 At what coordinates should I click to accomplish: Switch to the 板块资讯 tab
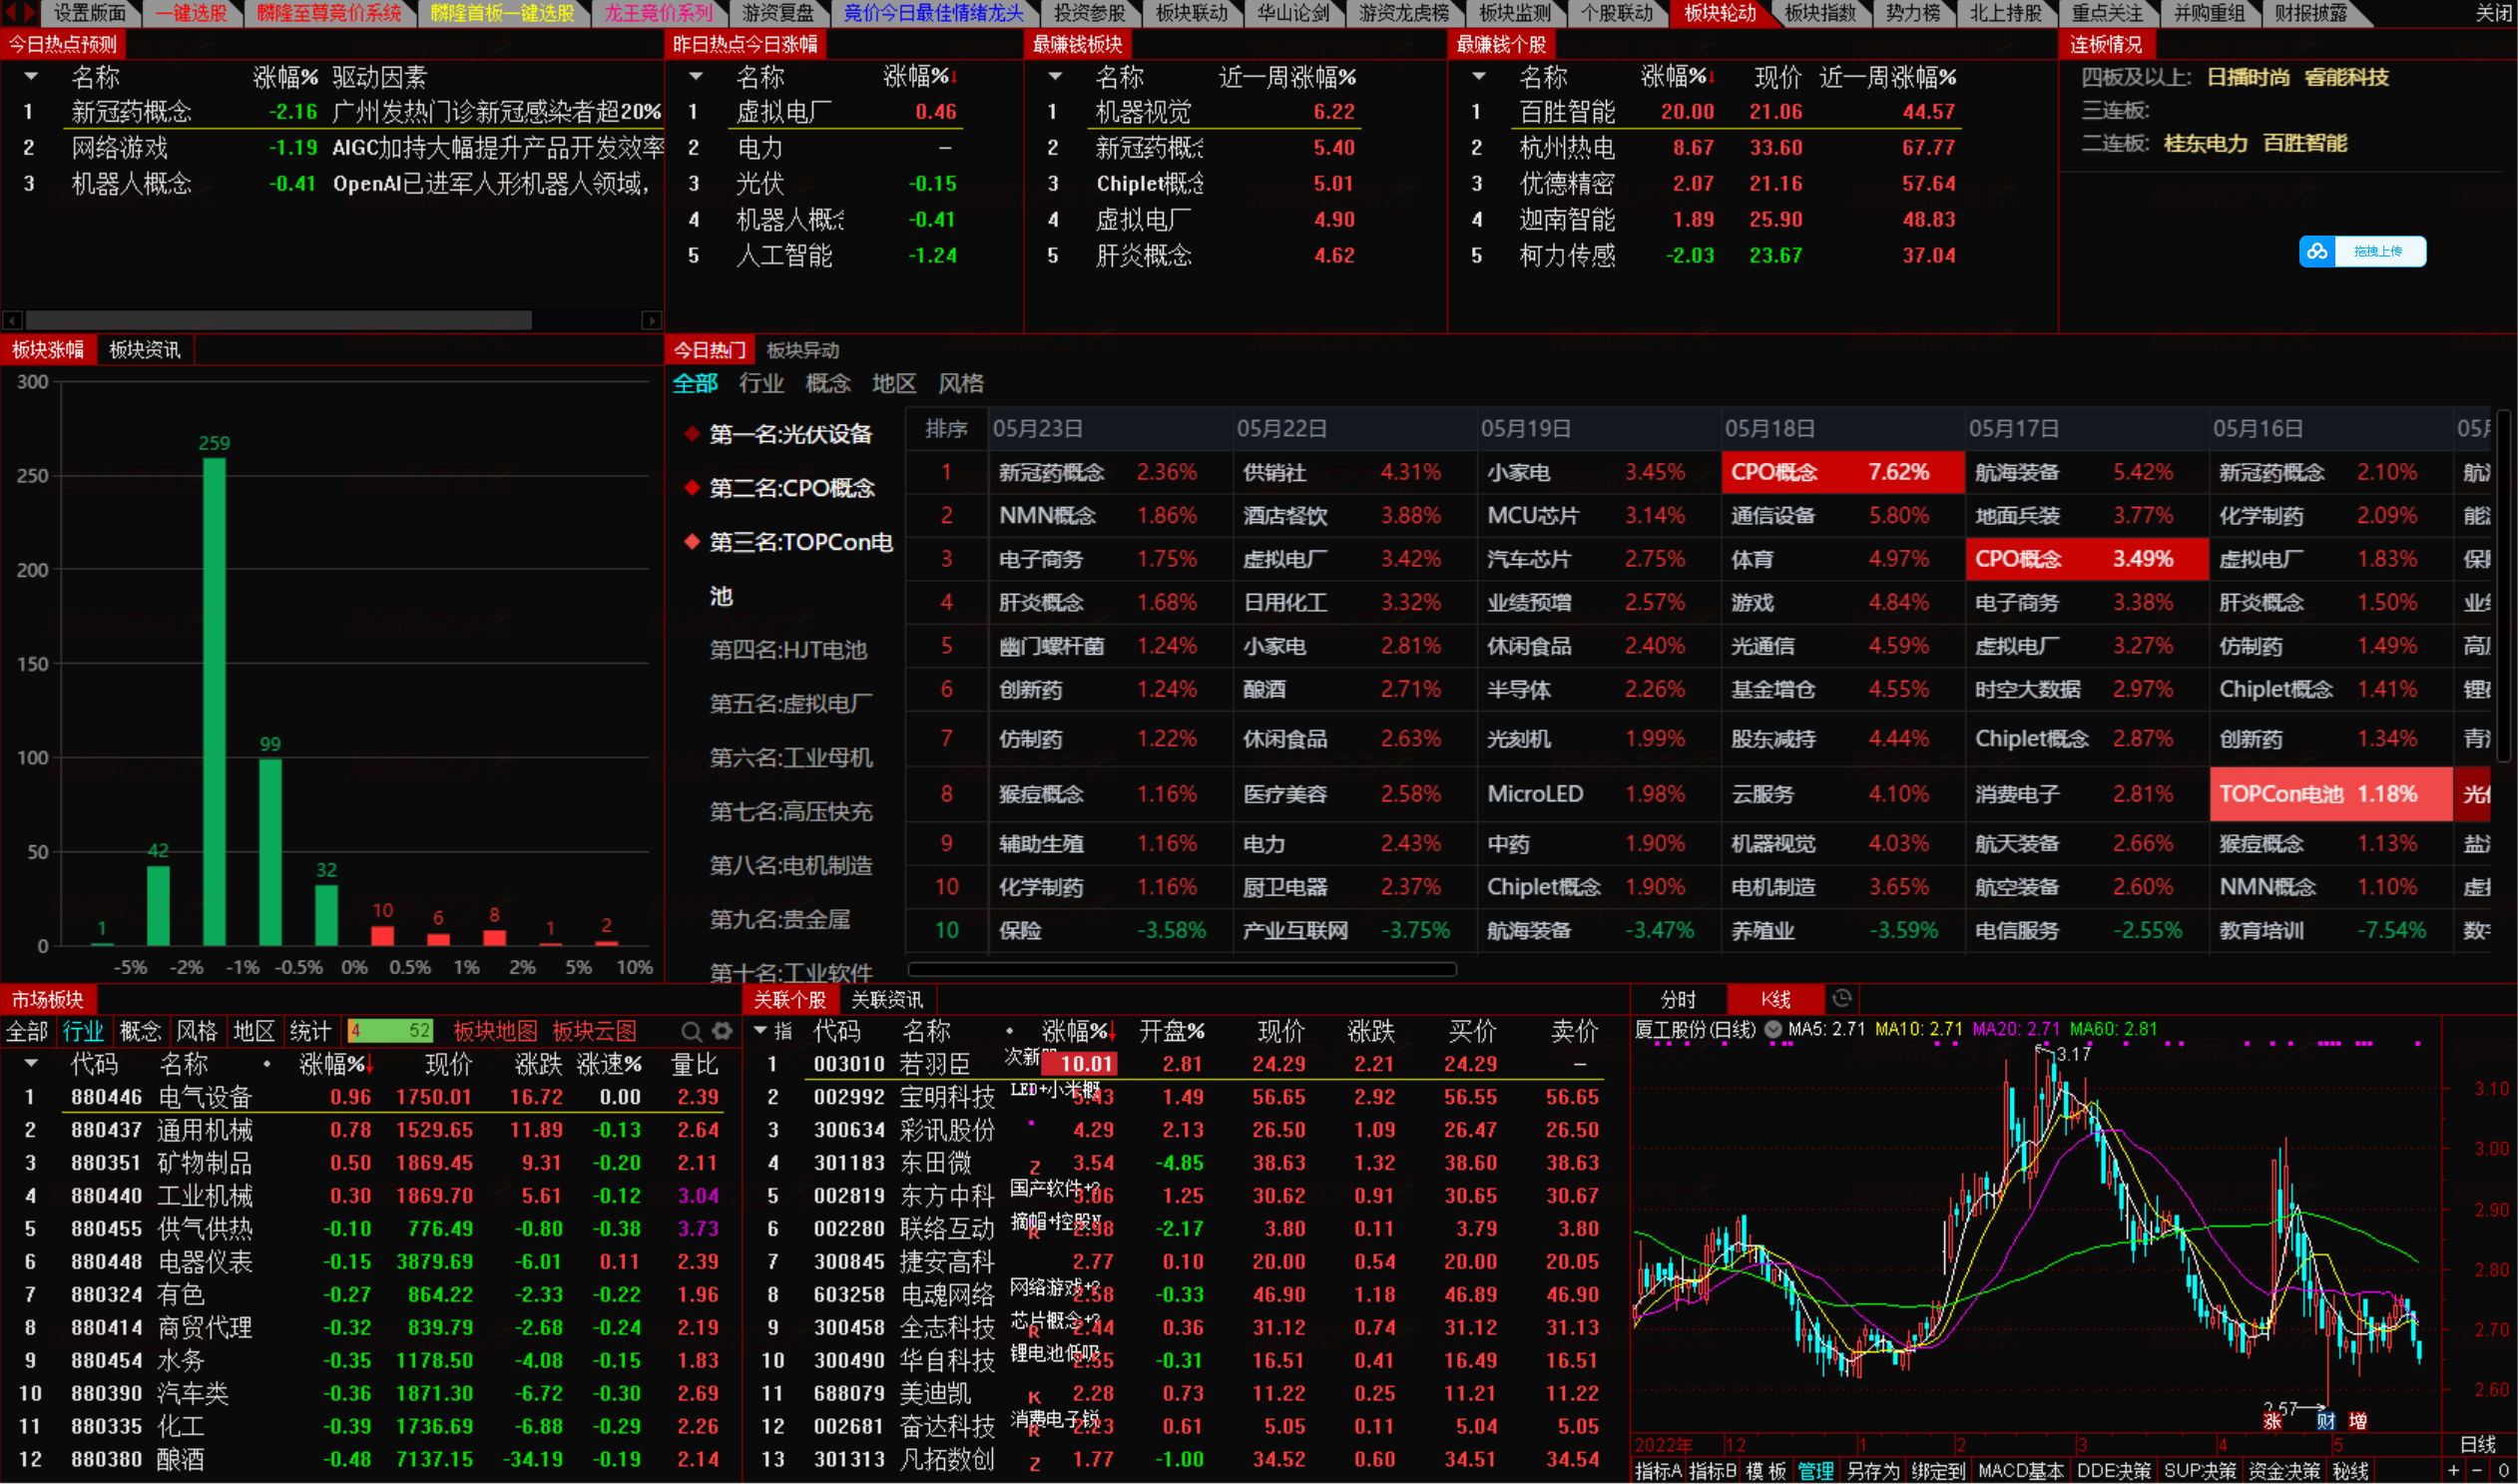143,349
